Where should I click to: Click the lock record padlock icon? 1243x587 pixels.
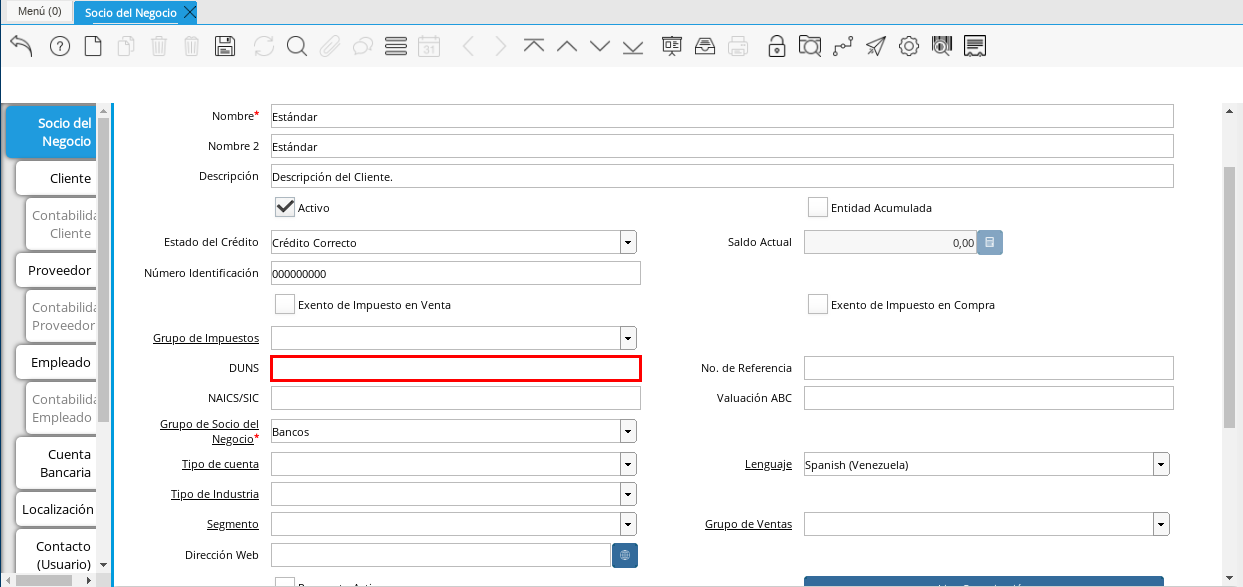pyautogui.click(x=776, y=46)
